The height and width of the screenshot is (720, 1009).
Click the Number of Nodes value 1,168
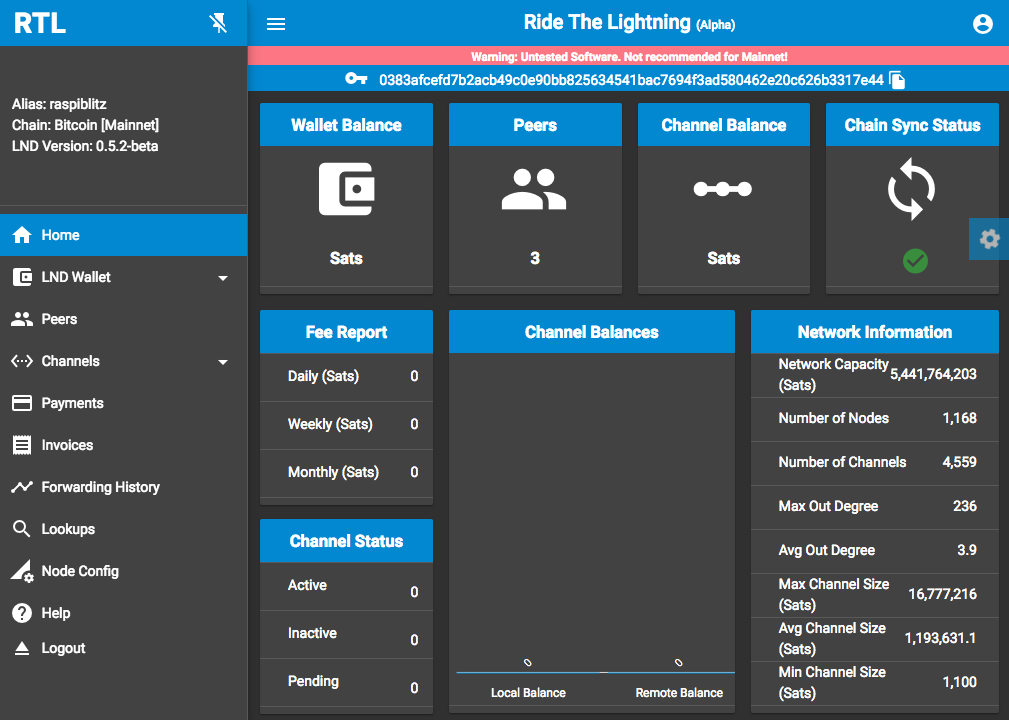959,418
